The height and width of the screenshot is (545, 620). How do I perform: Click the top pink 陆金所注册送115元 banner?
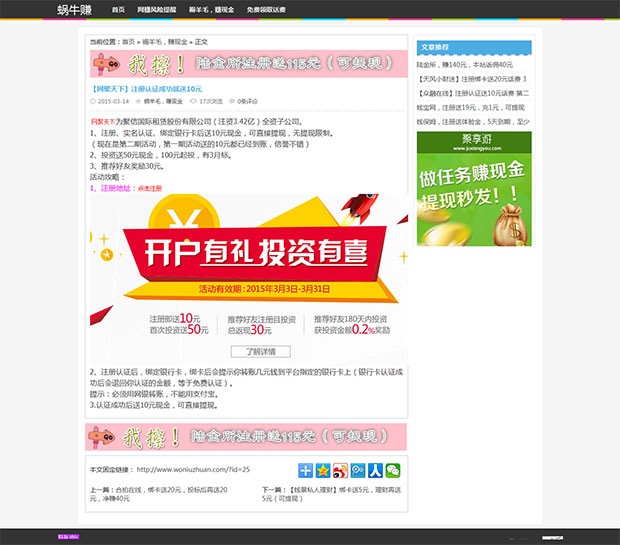click(x=249, y=64)
